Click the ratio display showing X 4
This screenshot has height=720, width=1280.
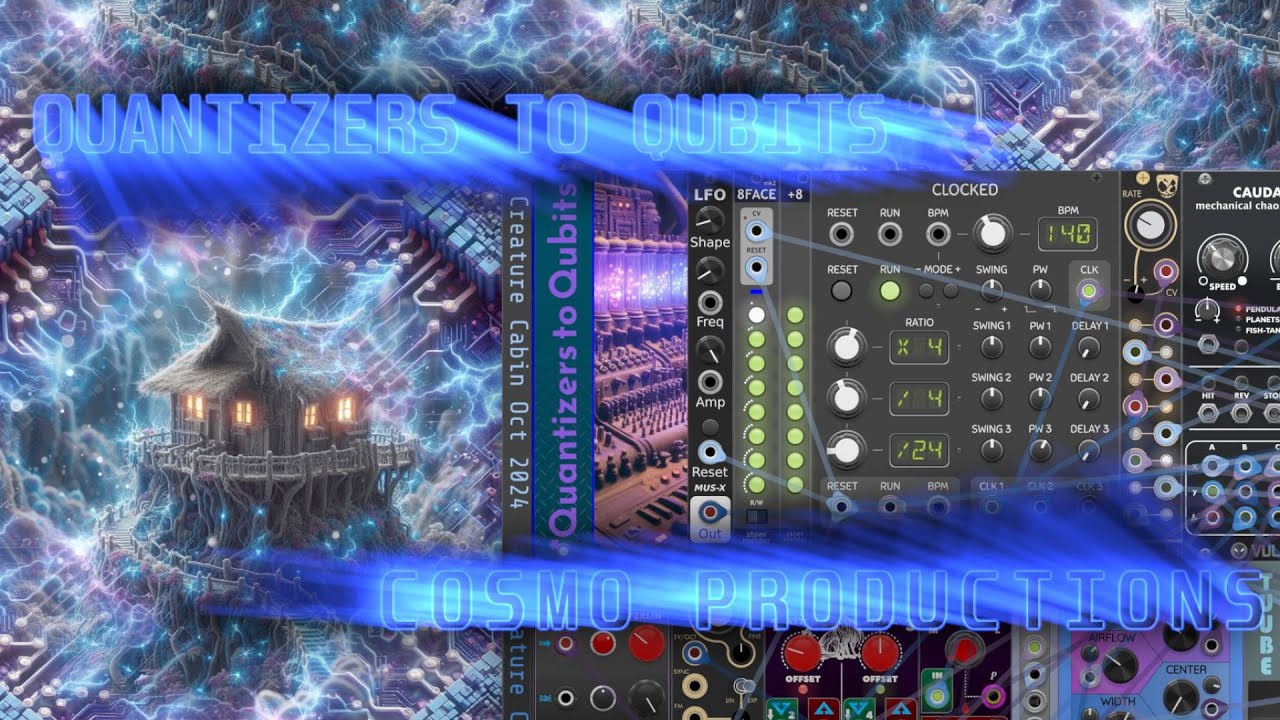919,347
